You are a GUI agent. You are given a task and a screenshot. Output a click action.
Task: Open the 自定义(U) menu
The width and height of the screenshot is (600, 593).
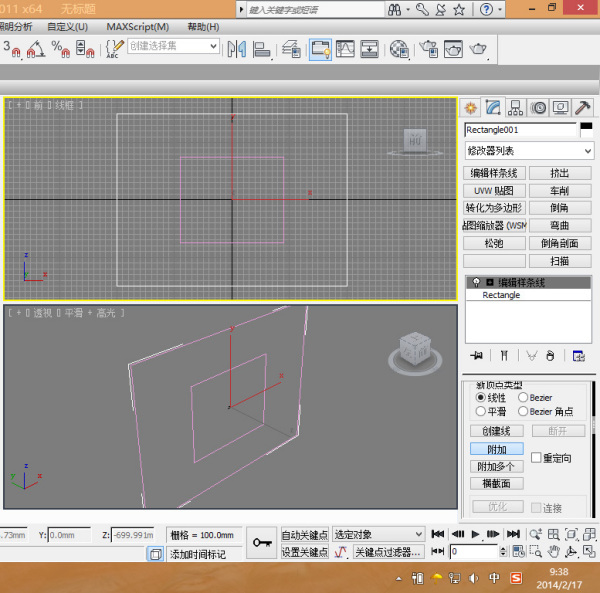(68, 27)
